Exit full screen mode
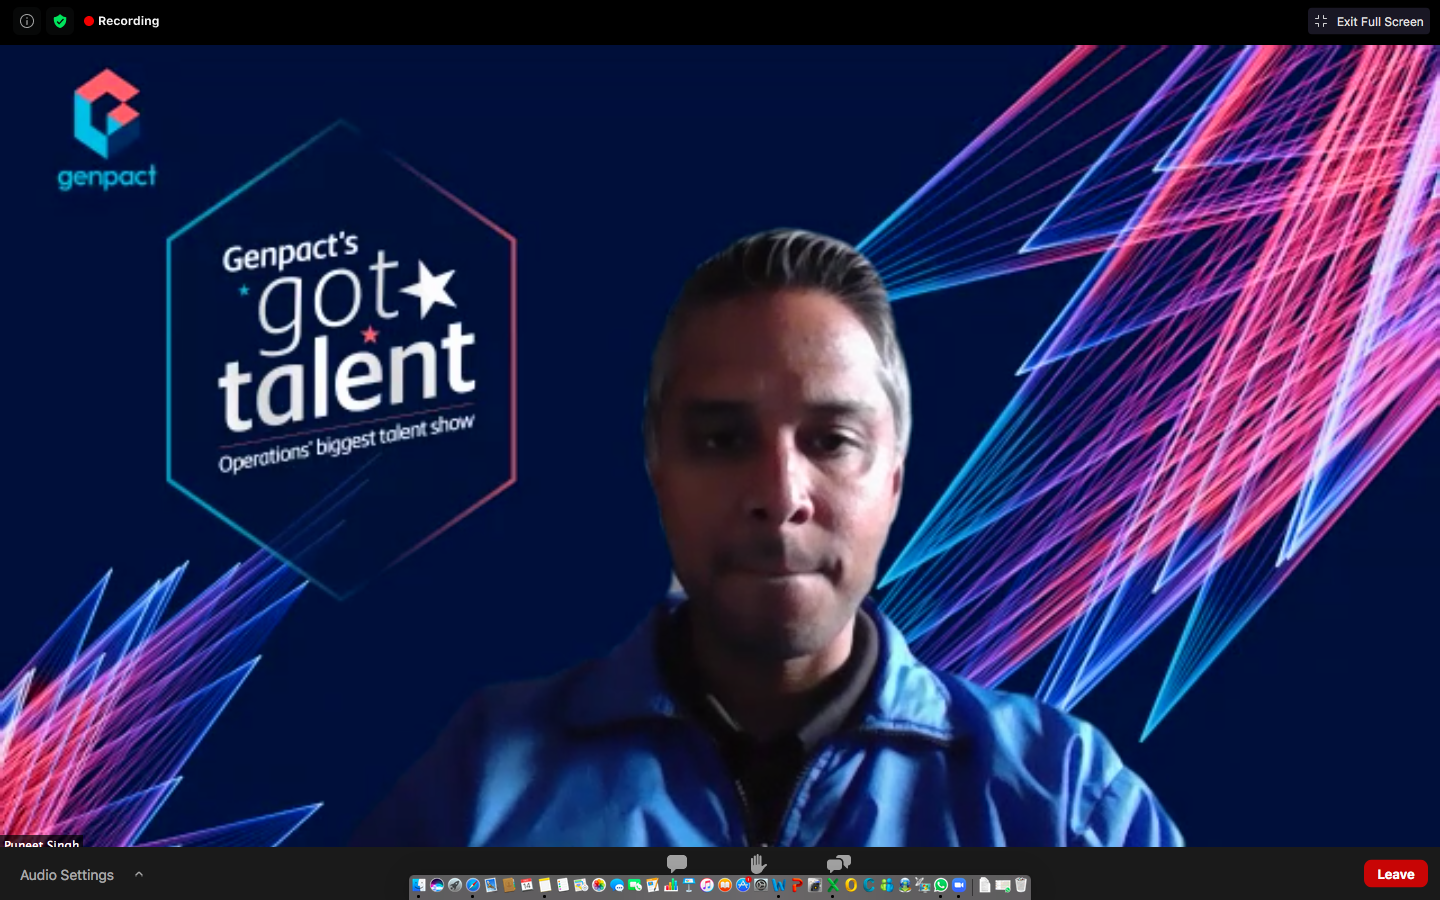The image size is (1440, 900). tap(1369, 21)
